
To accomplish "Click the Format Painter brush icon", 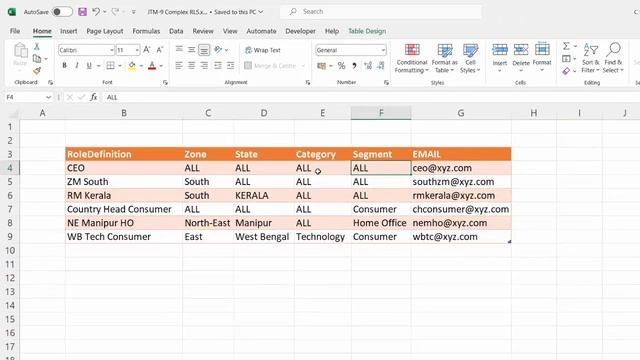I will (x=37, y=71).
